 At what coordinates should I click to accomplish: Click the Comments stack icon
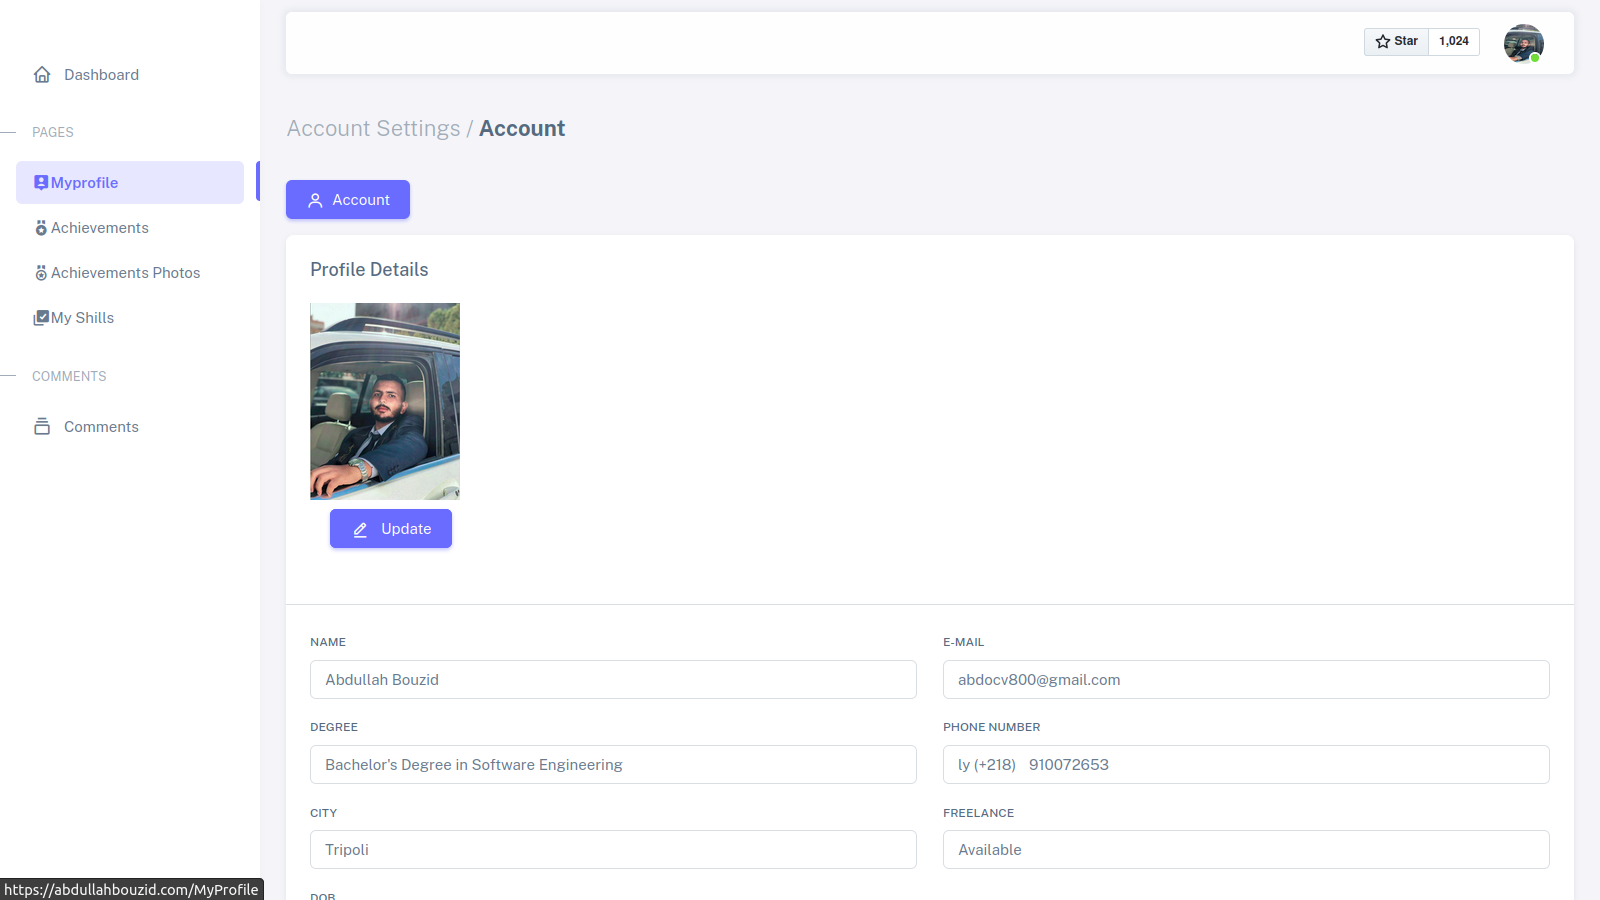tap(42, 427)
